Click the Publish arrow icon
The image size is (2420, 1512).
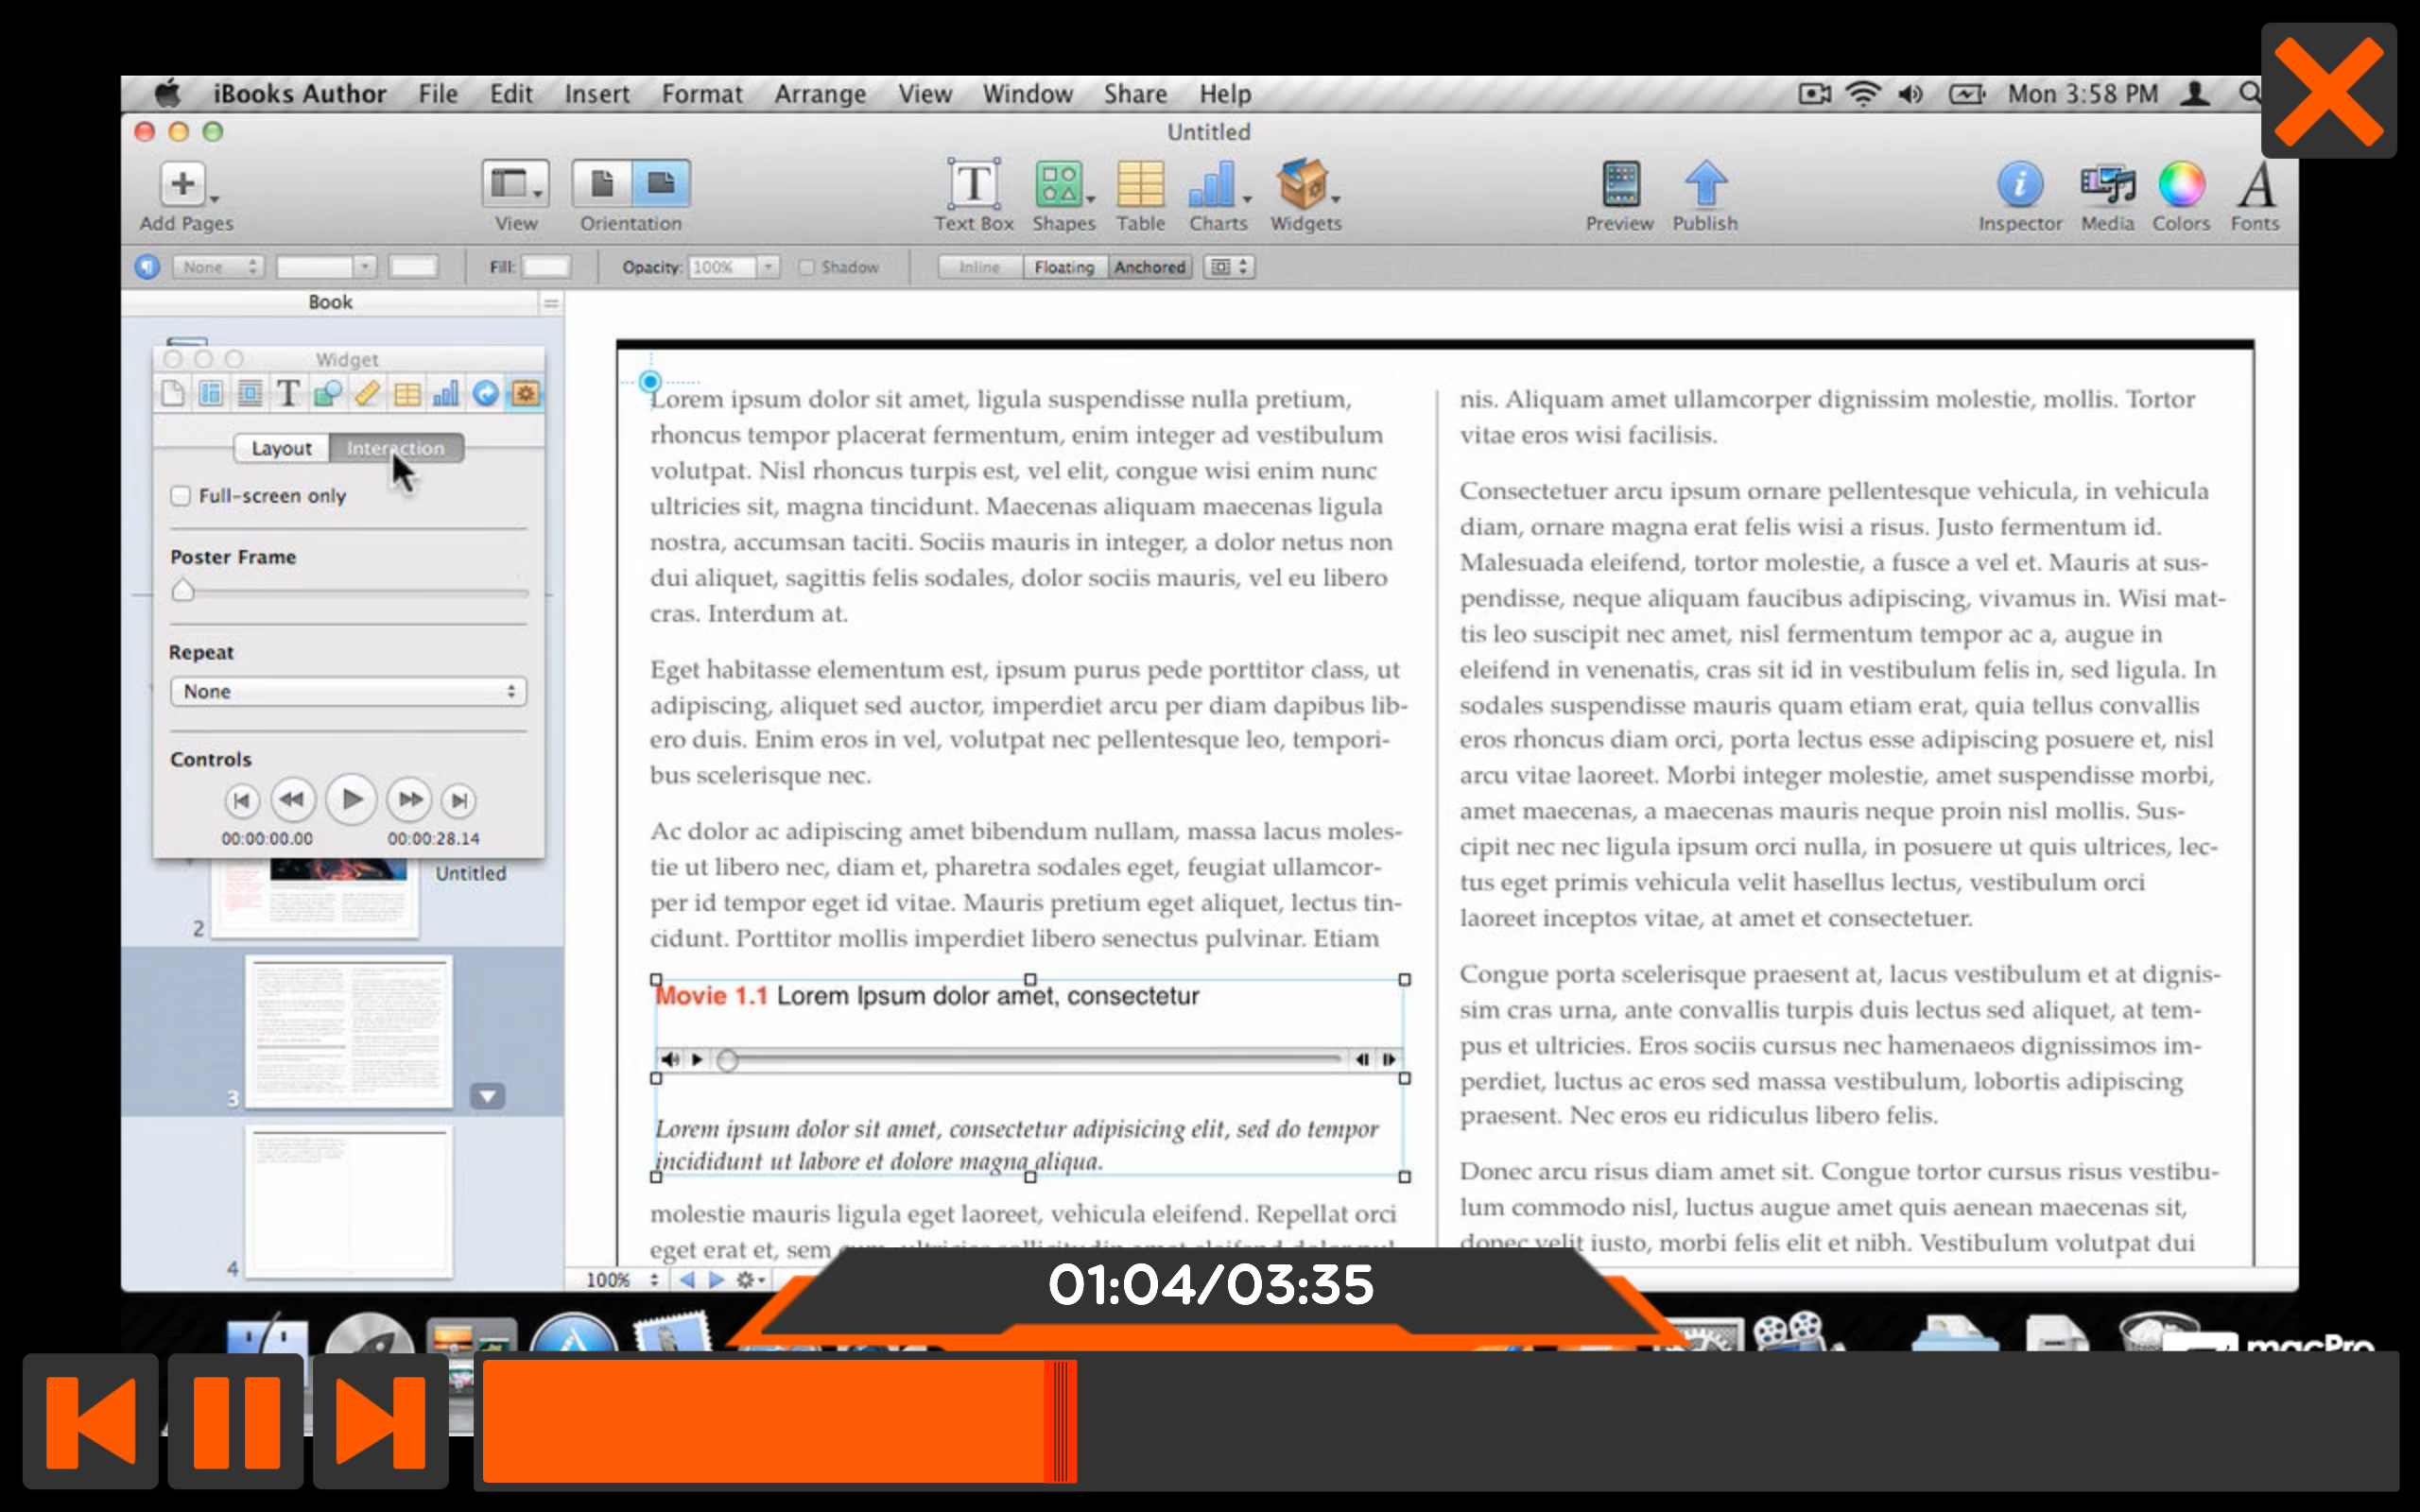(1706, 185)
